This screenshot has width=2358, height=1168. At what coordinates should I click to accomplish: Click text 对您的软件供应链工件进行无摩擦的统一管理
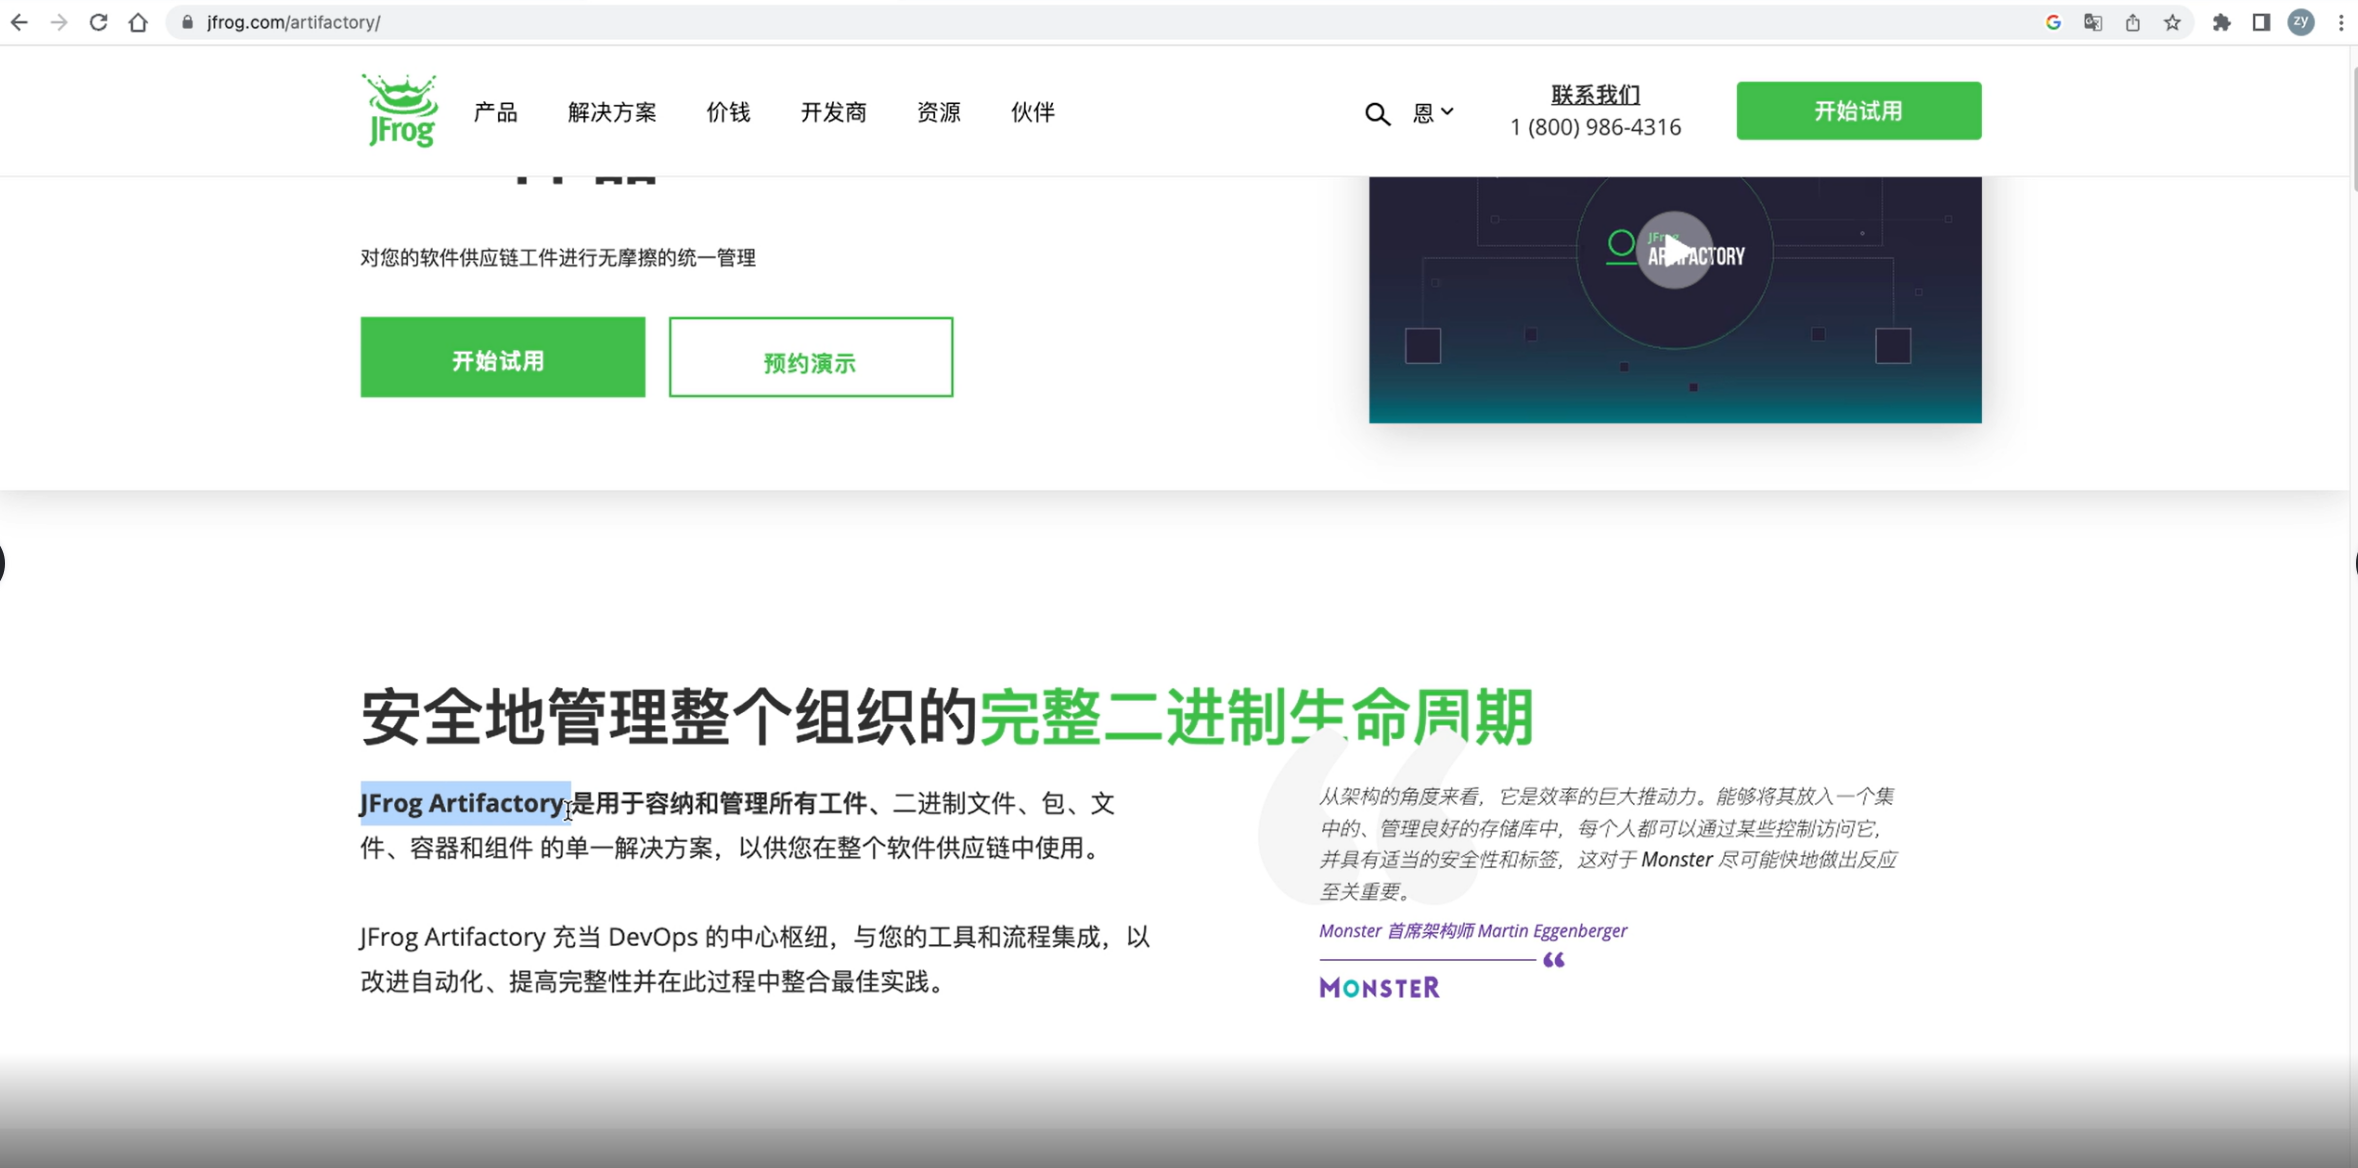point(558,258)
